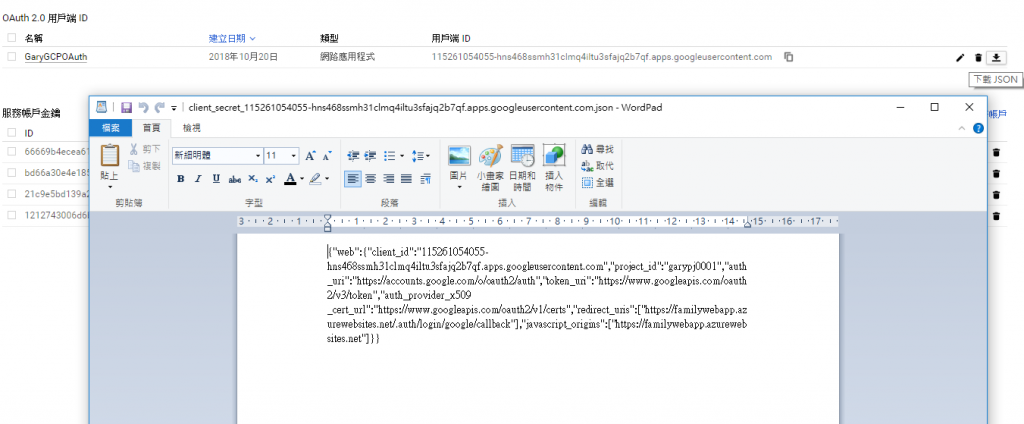Viewport: 1024px width, 424px height.
Task: Apply subscript formatting
Action: [253, 178]
